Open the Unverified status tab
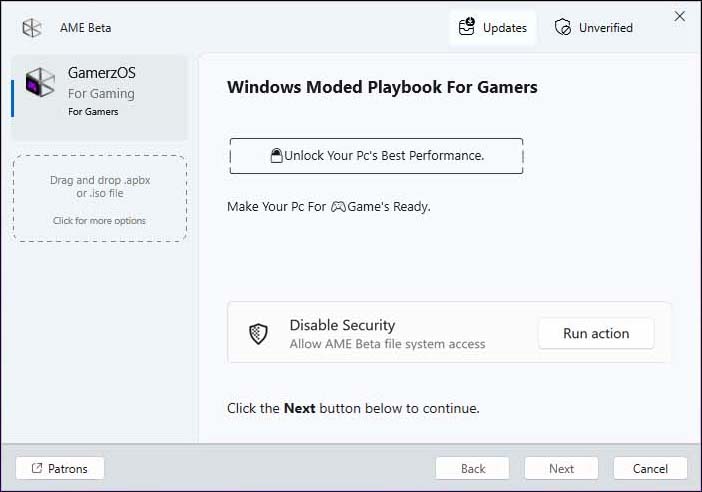 (x=594, y=28)
